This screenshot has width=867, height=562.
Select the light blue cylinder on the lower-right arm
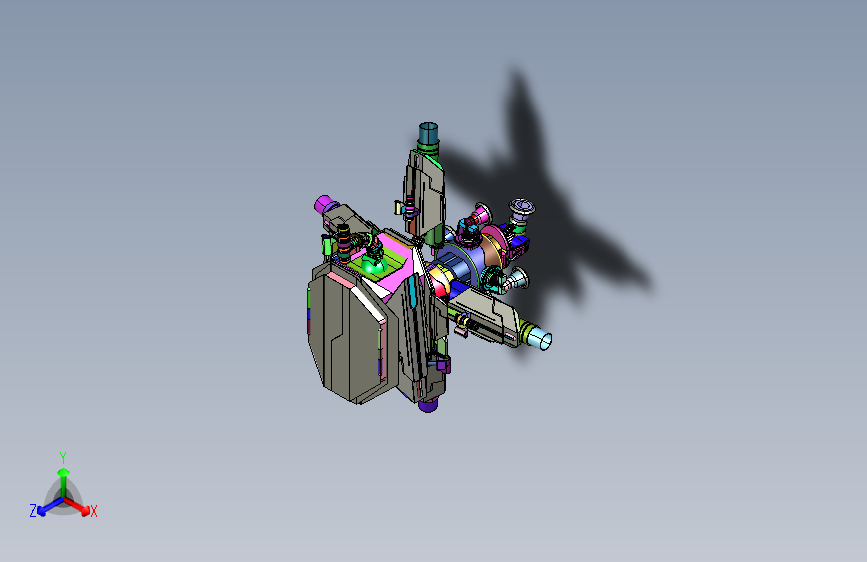pyautogui.click(x=538, y=337)
